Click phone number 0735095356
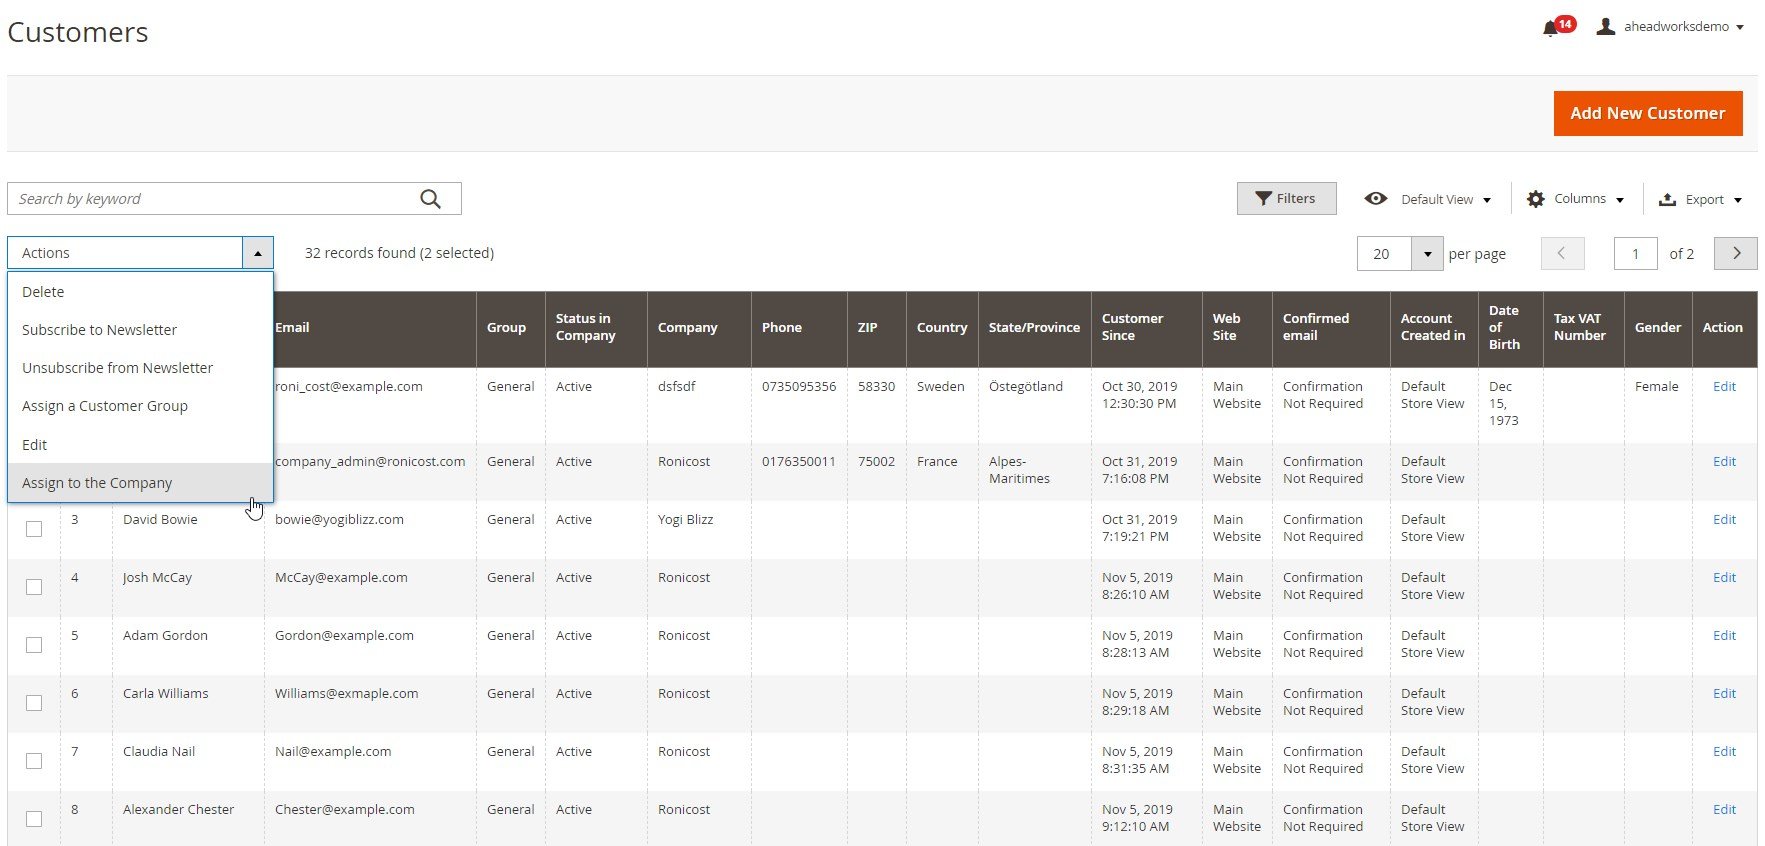This screenshot has width=1765, height=846. 799,386
